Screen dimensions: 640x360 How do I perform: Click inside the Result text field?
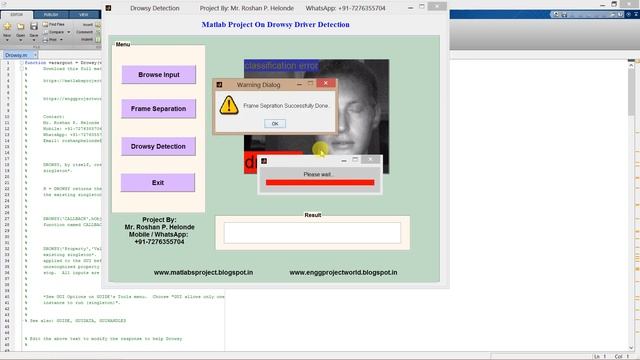click(x=312, y=233)
